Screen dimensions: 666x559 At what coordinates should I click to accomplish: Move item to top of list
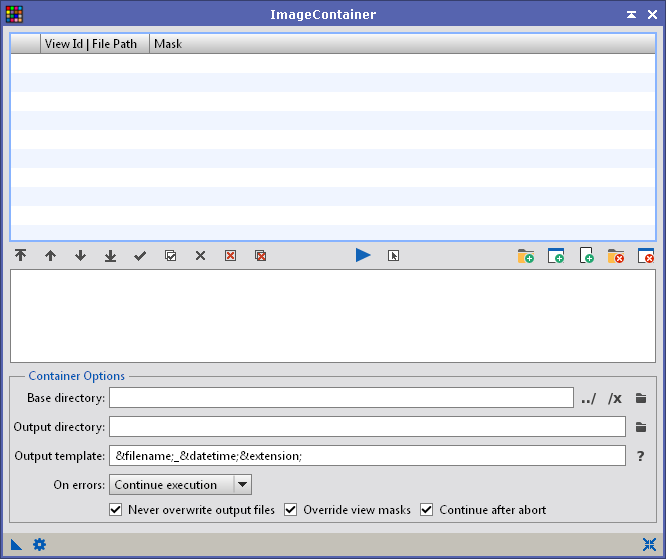coord(20,255)
